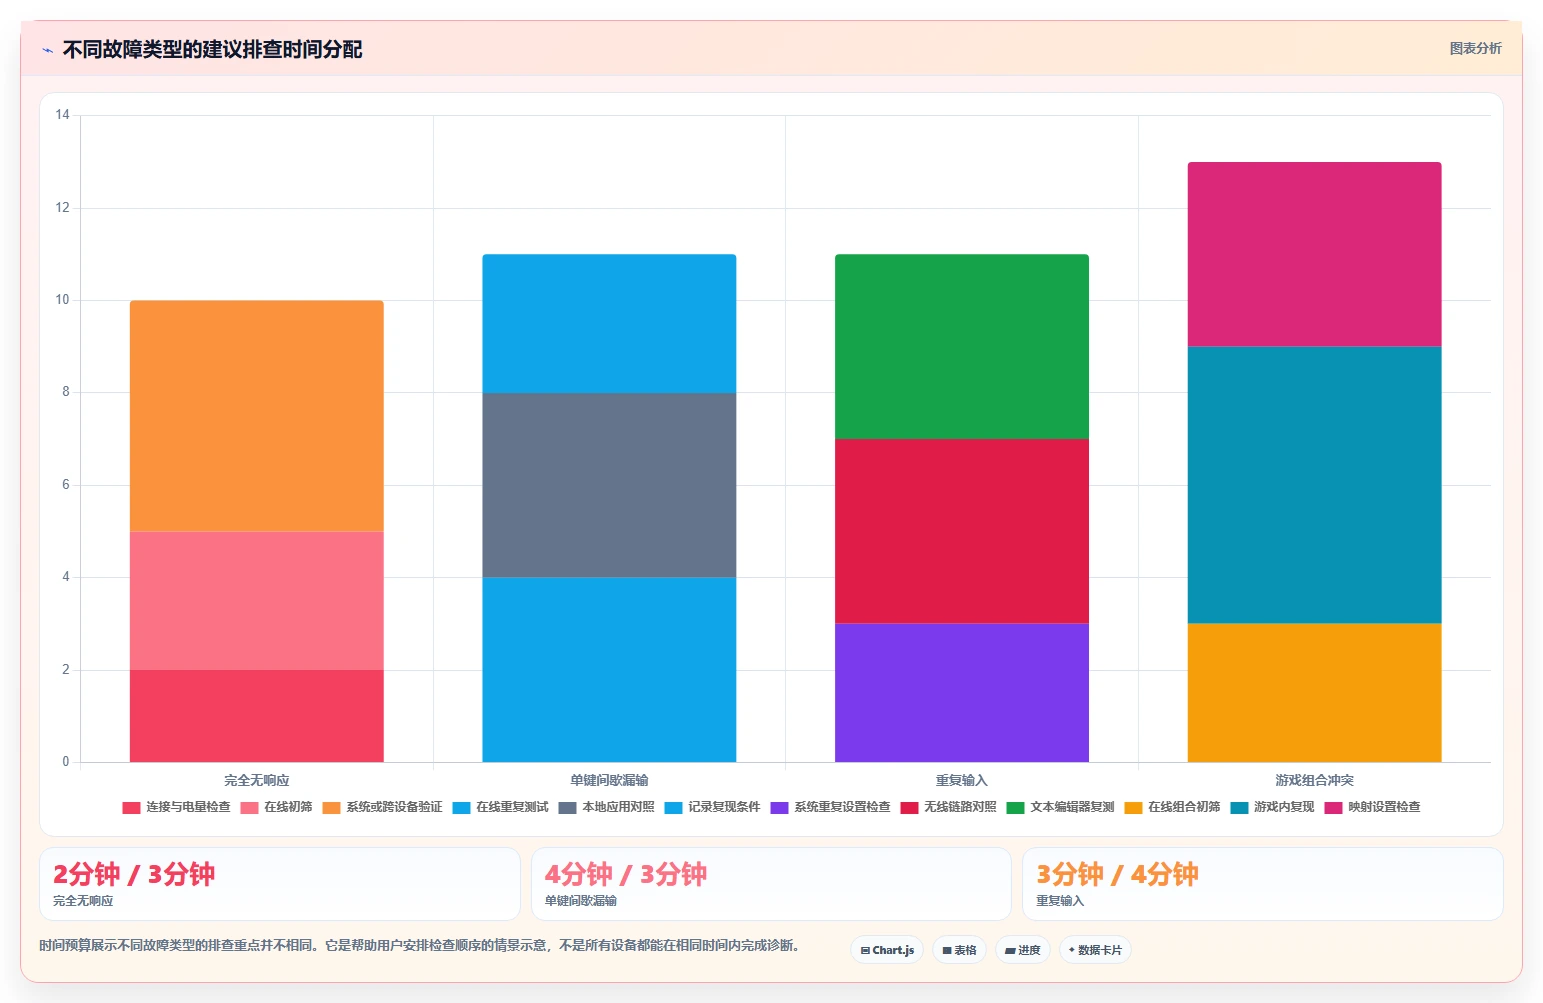The width and height of the screenshot is (1543, 1003).
Task: Click the orange swatch of 在线组合初筛 legend
Action: (x=1133, y=808)
